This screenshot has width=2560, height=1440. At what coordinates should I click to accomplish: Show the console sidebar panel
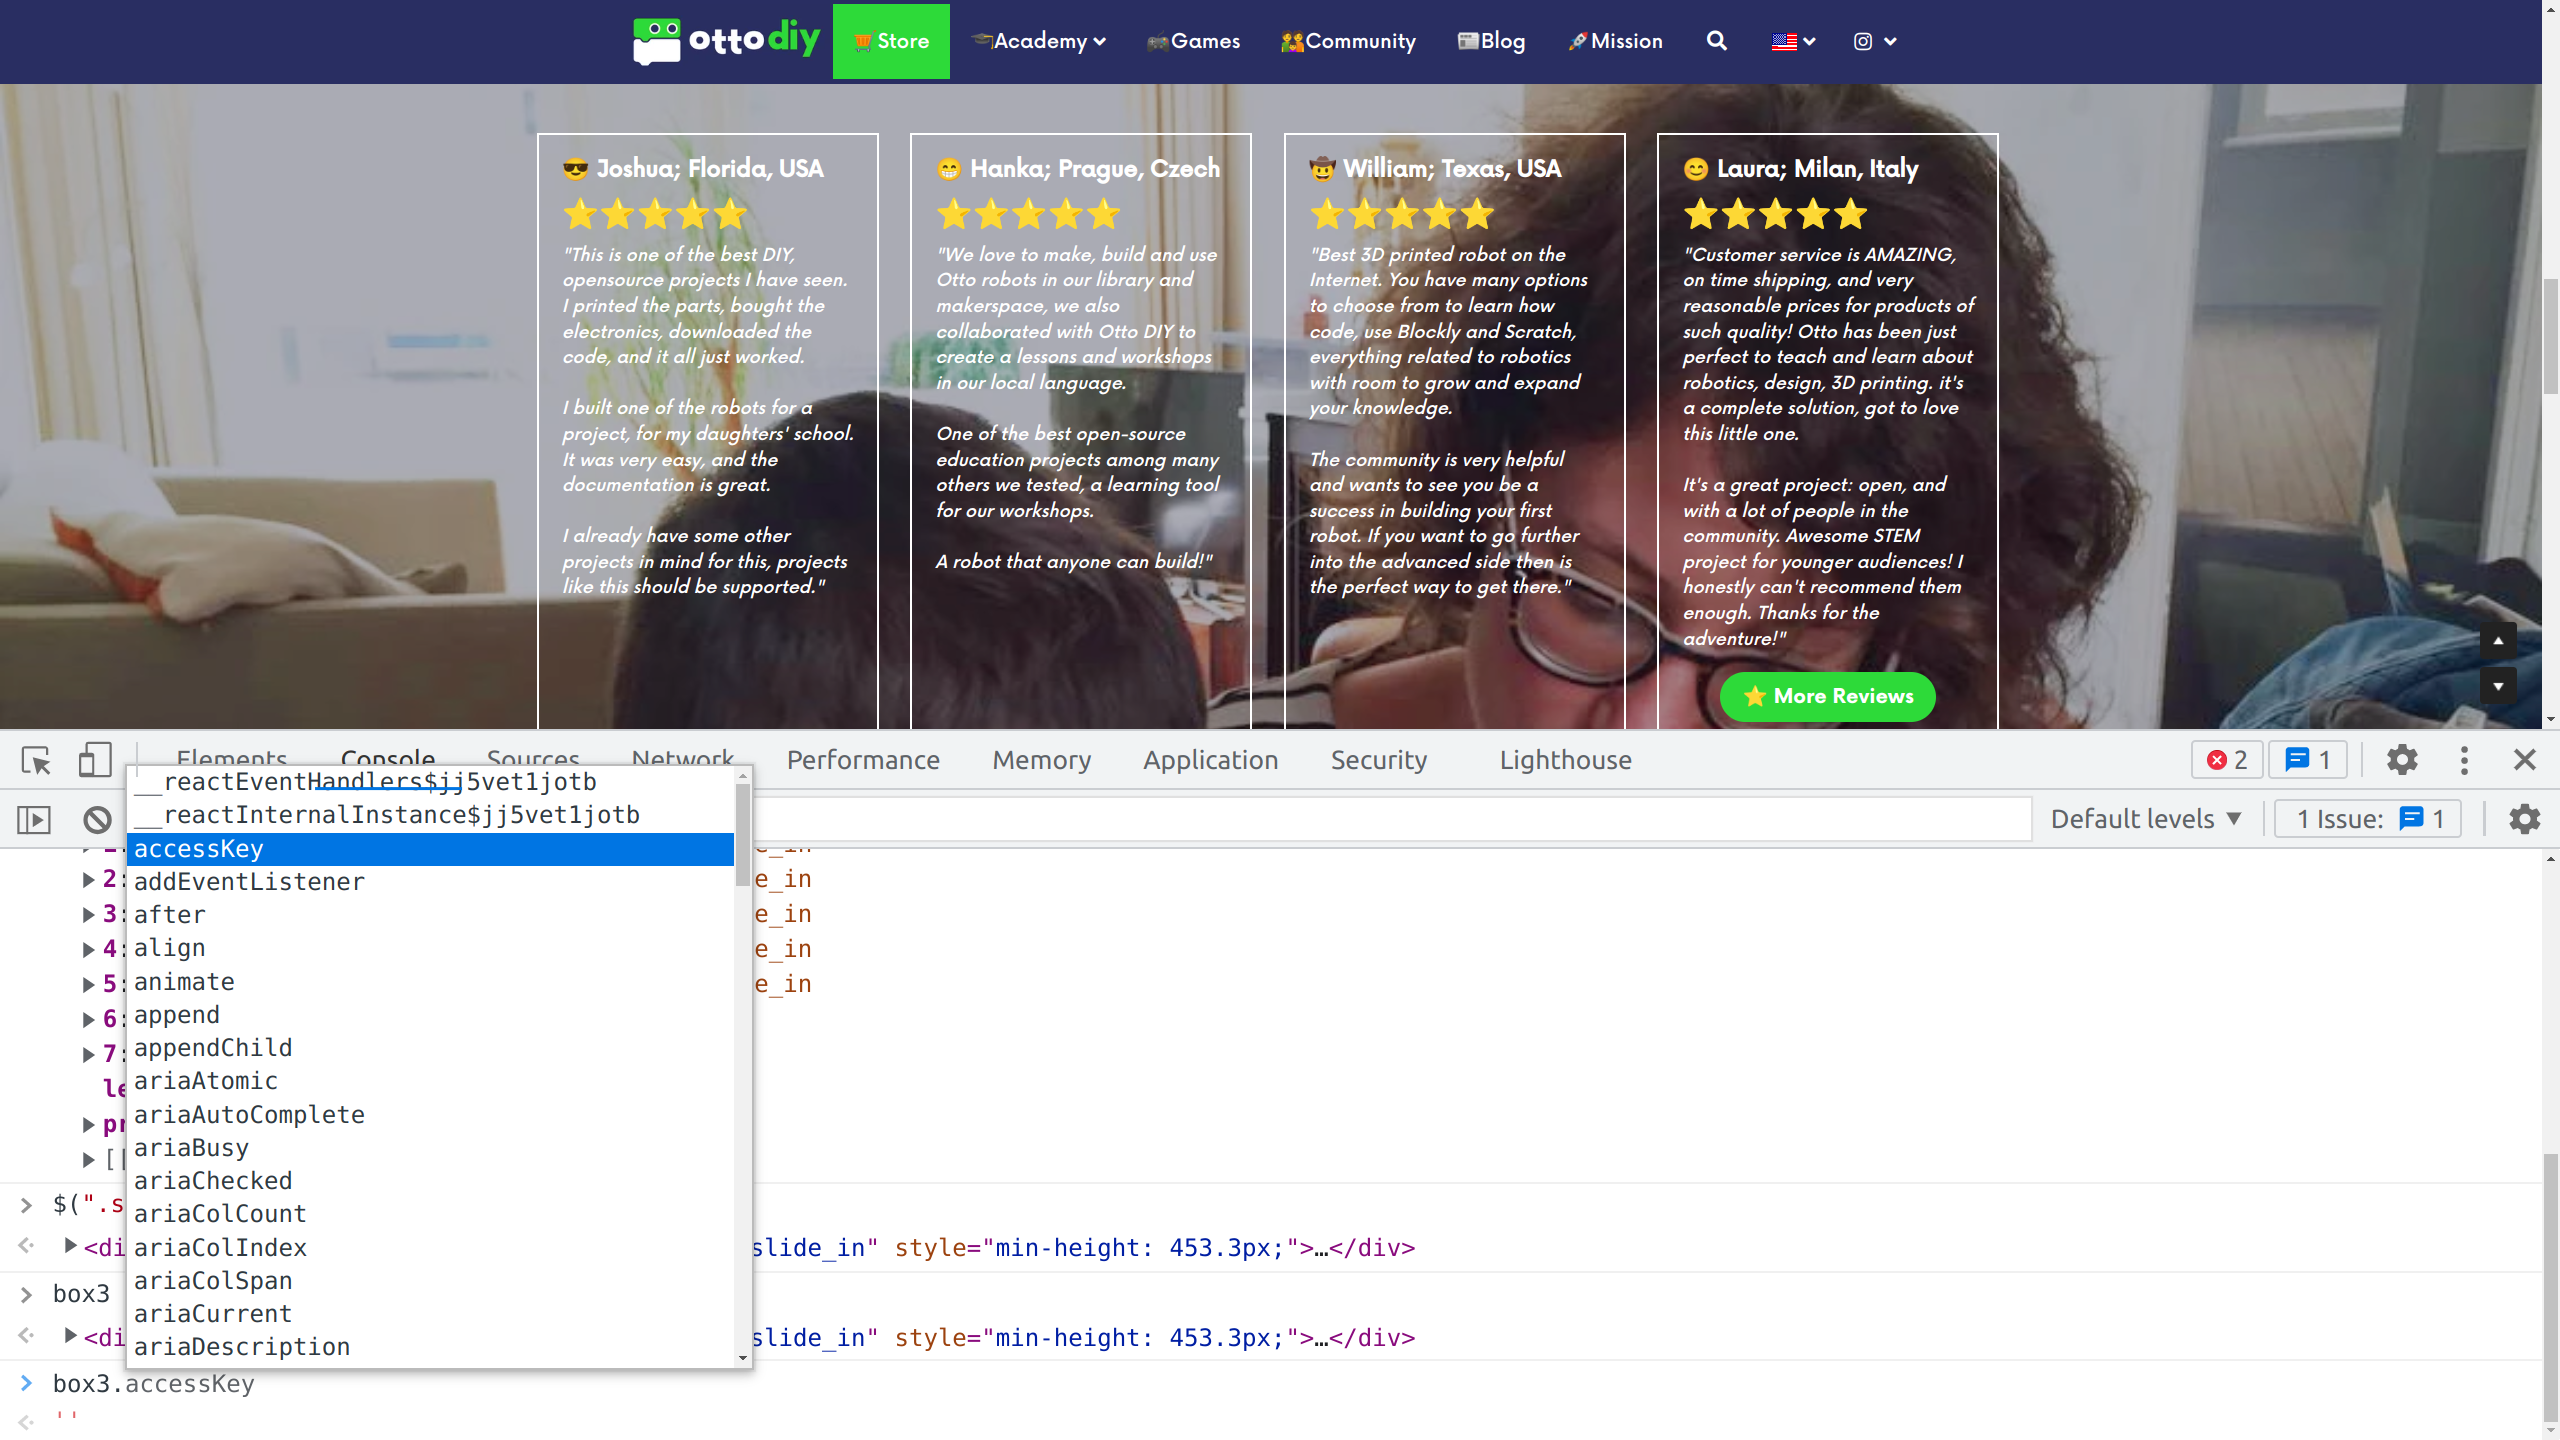[x=34, y=820]
